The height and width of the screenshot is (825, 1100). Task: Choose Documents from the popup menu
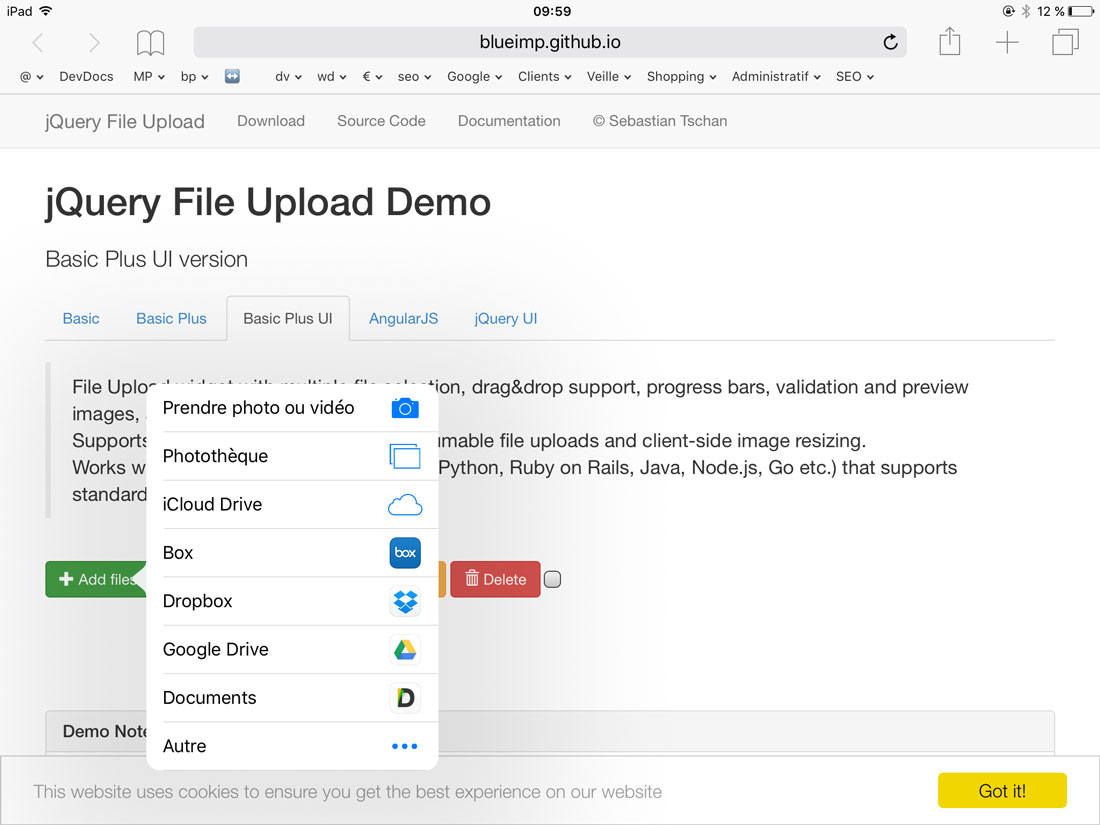[293, 698]
